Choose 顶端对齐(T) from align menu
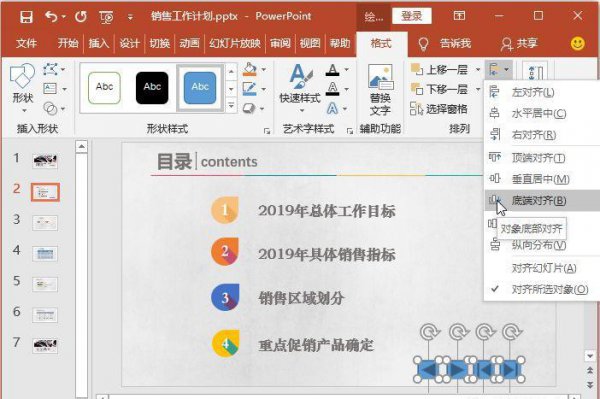 coord(542,158)
